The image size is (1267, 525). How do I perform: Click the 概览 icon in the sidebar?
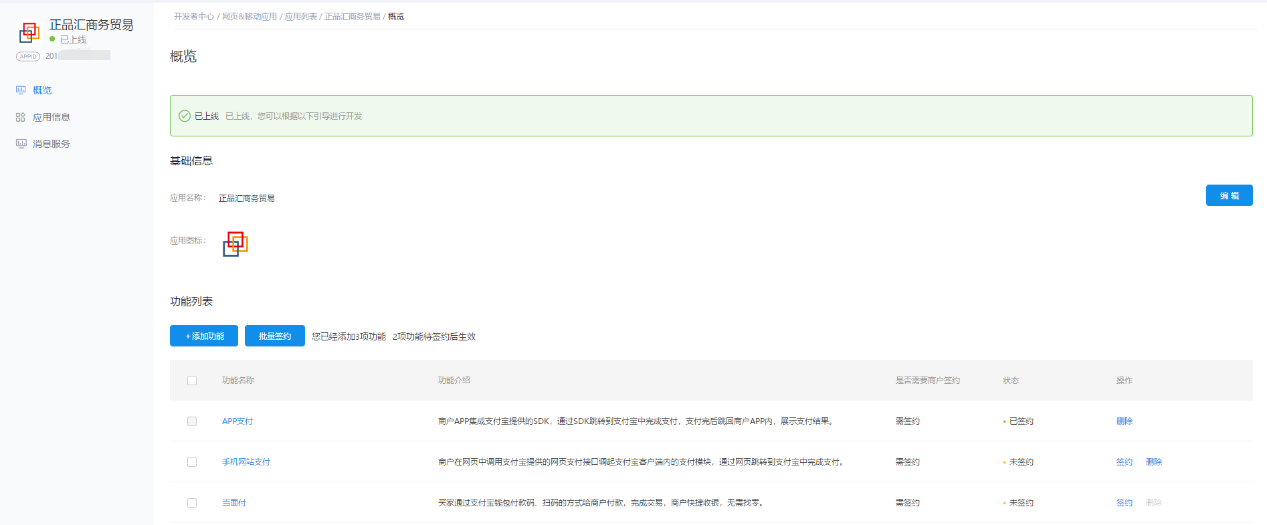pyautogui.click(x=21, y=90)
